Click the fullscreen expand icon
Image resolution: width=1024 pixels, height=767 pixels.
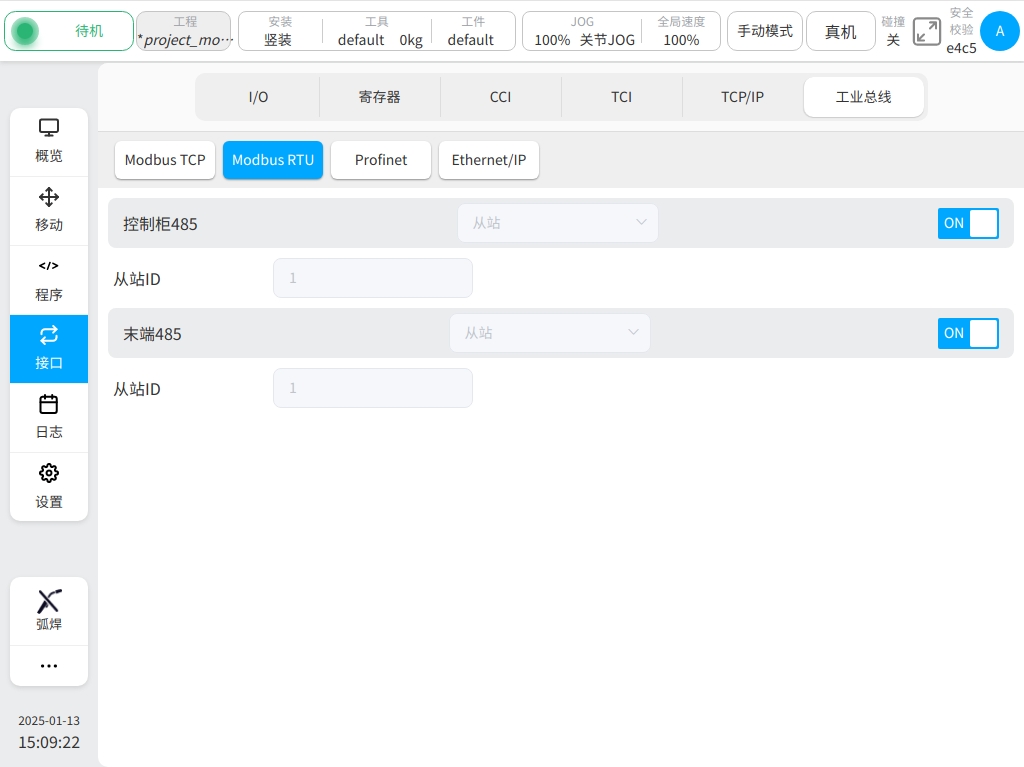[927, 32]
